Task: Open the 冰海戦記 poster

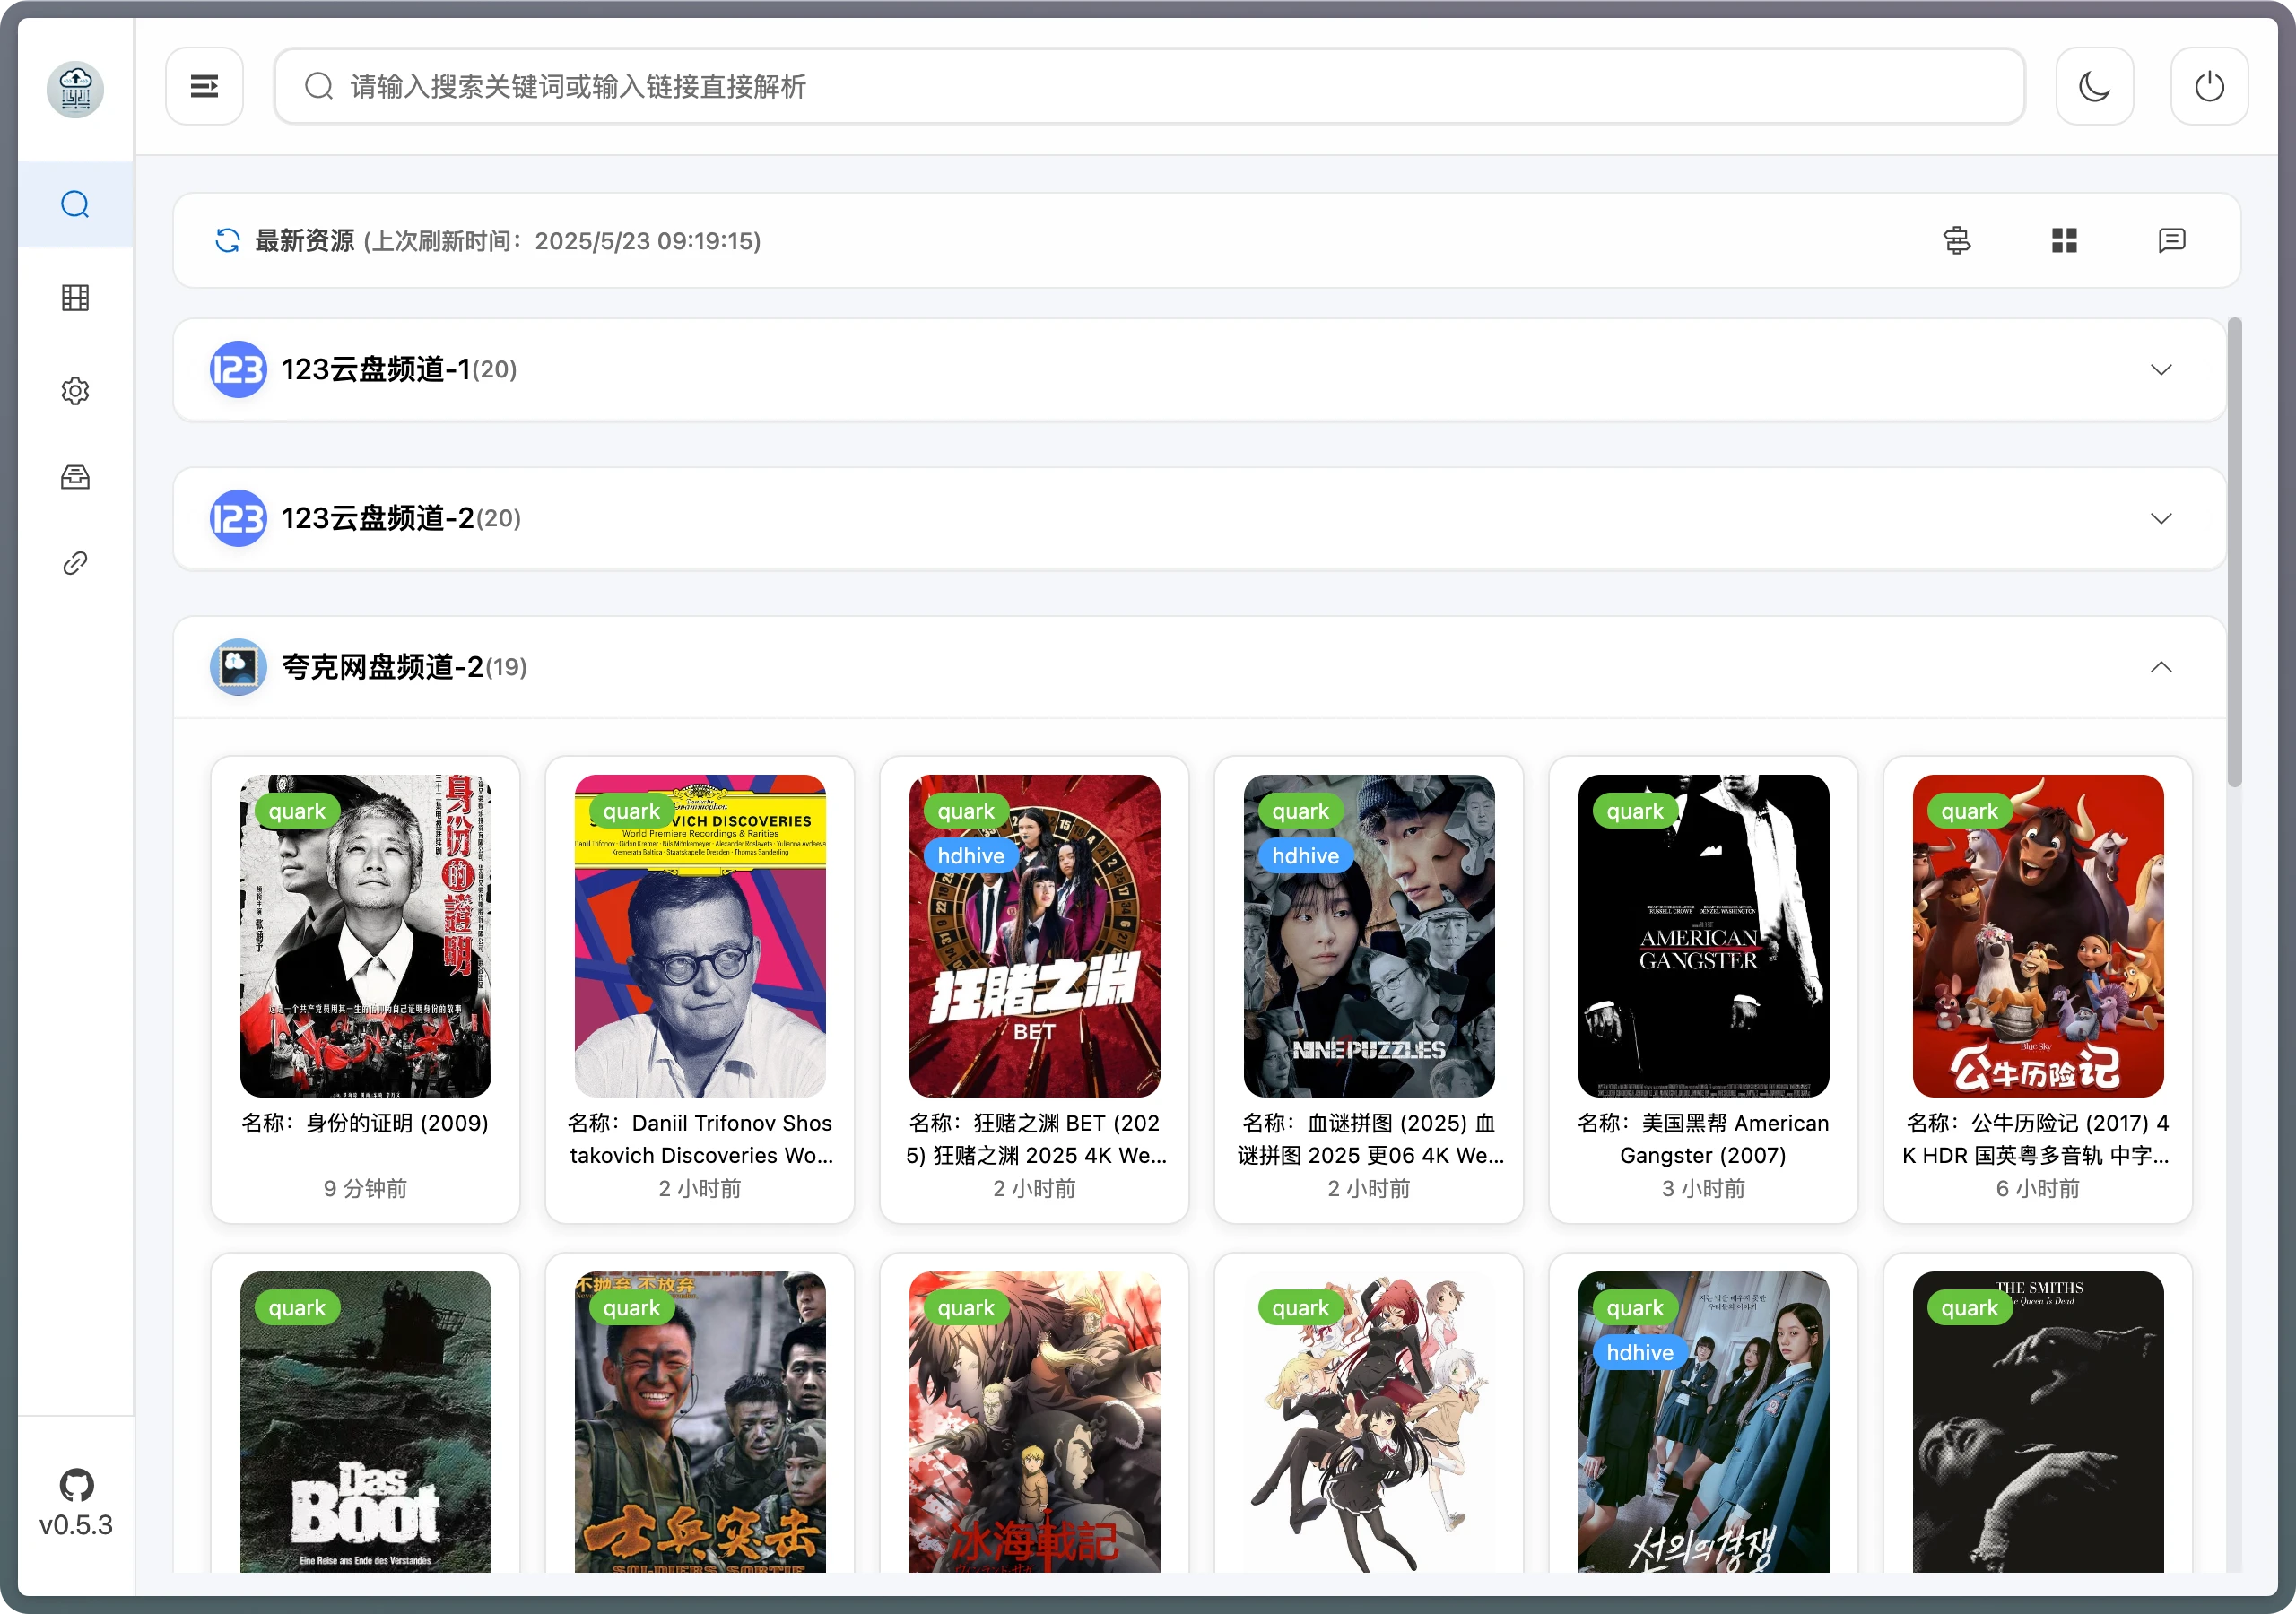Action: (x=1034, y=1421)
